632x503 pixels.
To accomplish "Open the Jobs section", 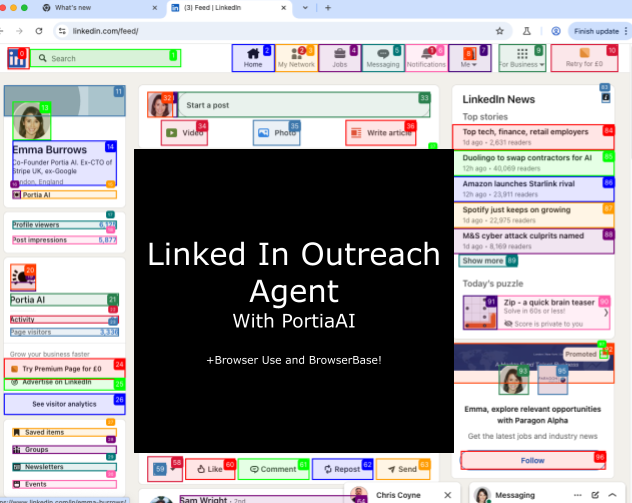I will click(340, 58).
